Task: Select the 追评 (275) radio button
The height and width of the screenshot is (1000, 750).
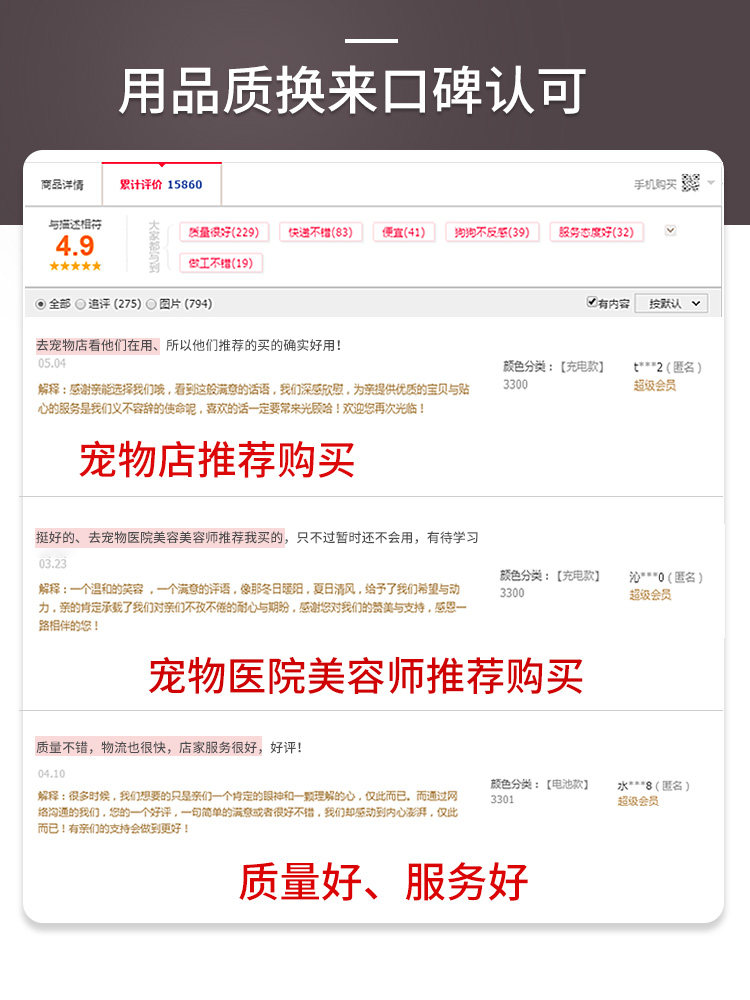Action: pos(81,304)
